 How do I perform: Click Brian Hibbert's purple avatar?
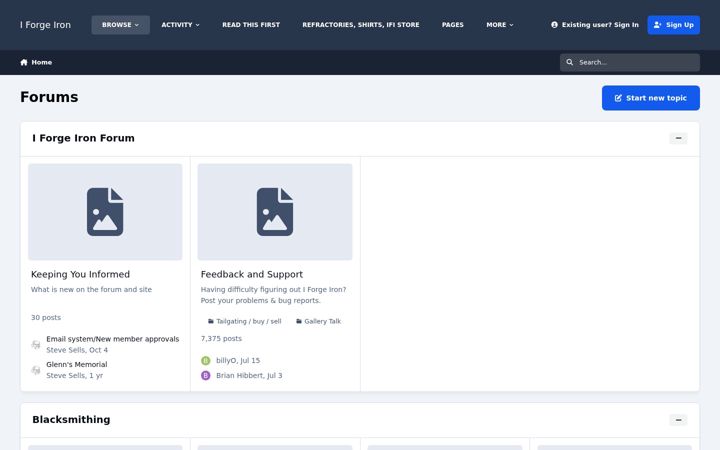coord(206,376)
